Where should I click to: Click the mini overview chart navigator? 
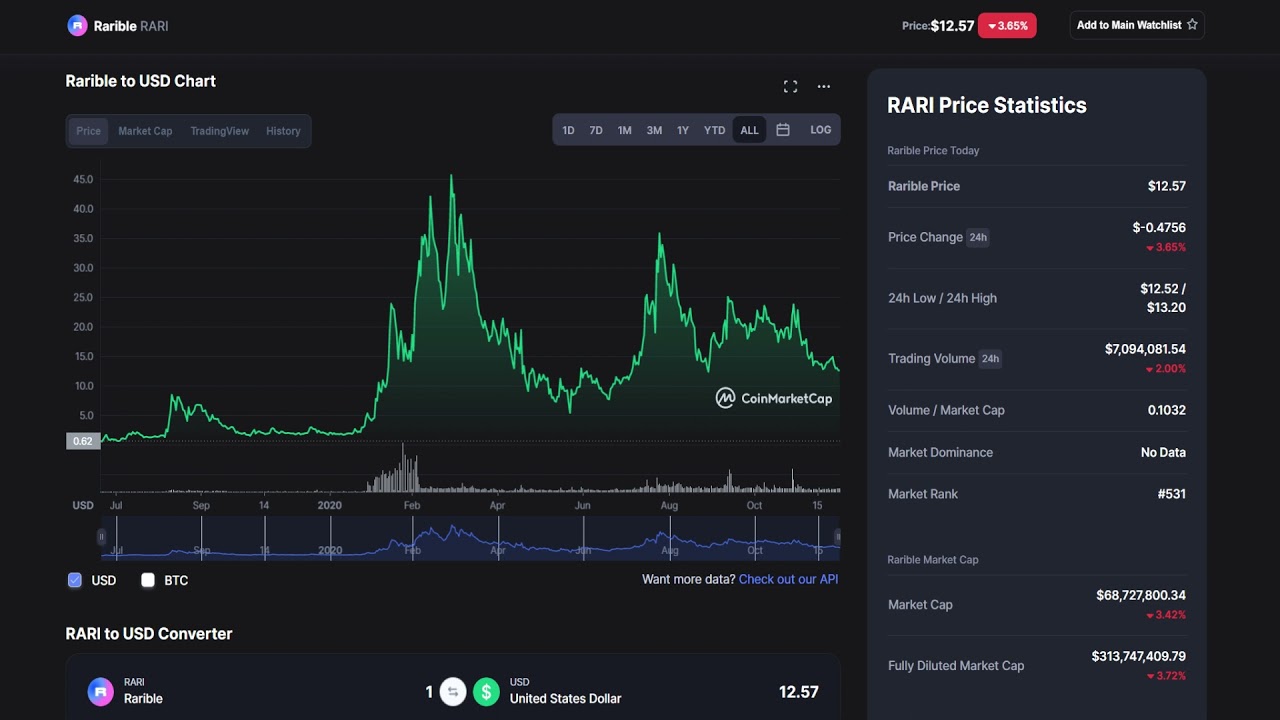pyautogui.click(x=469, y=538)
